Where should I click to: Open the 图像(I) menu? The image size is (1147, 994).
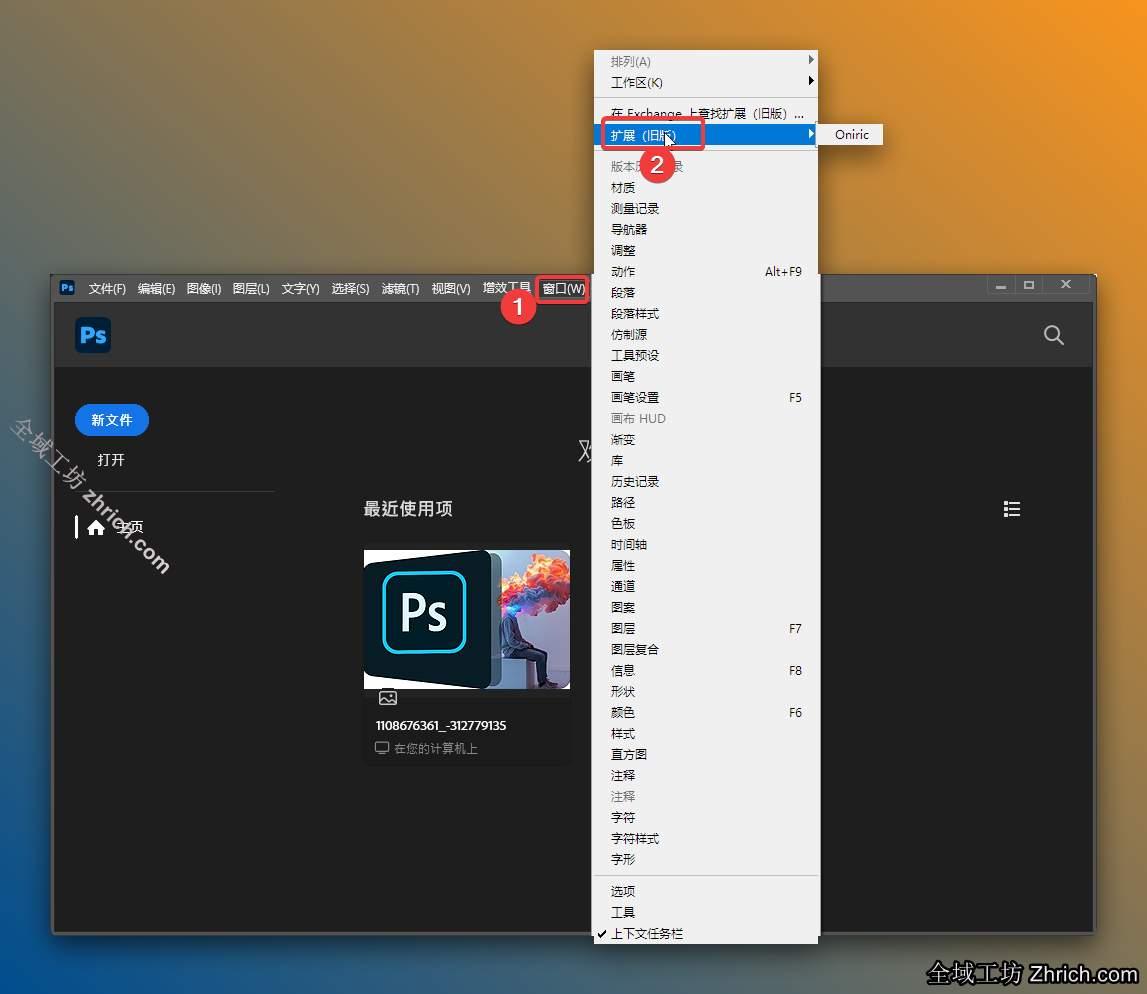coord(204,289)
